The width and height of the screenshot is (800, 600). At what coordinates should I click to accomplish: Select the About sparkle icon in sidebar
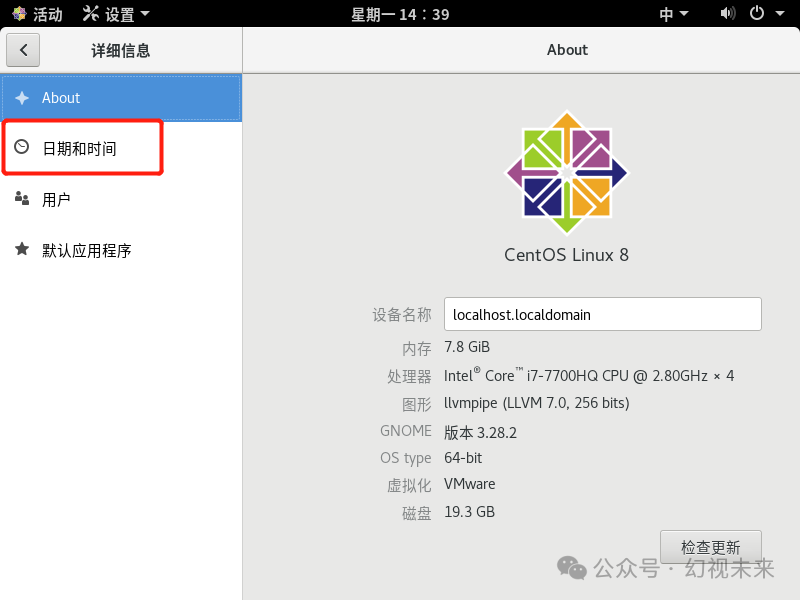pos(22,98)
